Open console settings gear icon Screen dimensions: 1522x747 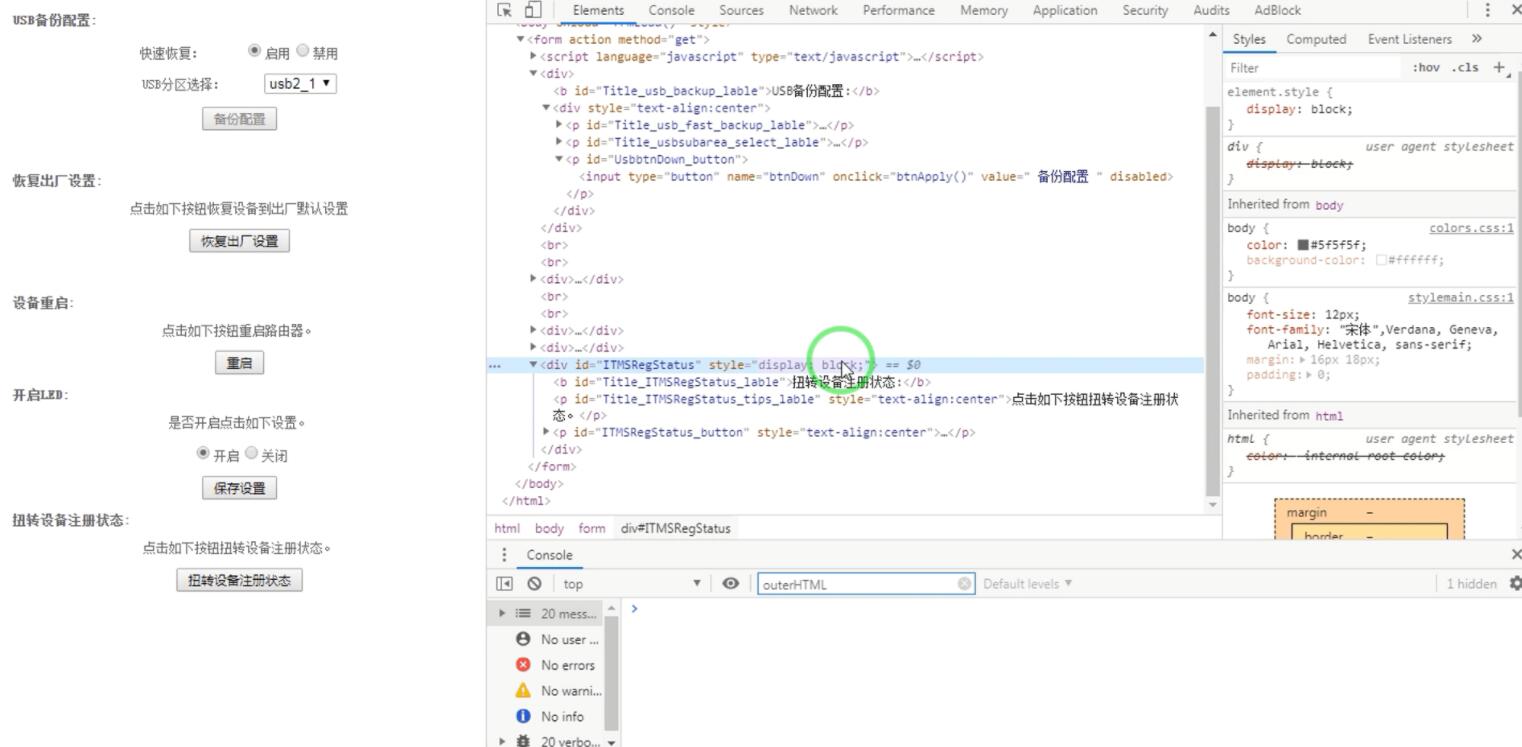[x=1515, y=584]
